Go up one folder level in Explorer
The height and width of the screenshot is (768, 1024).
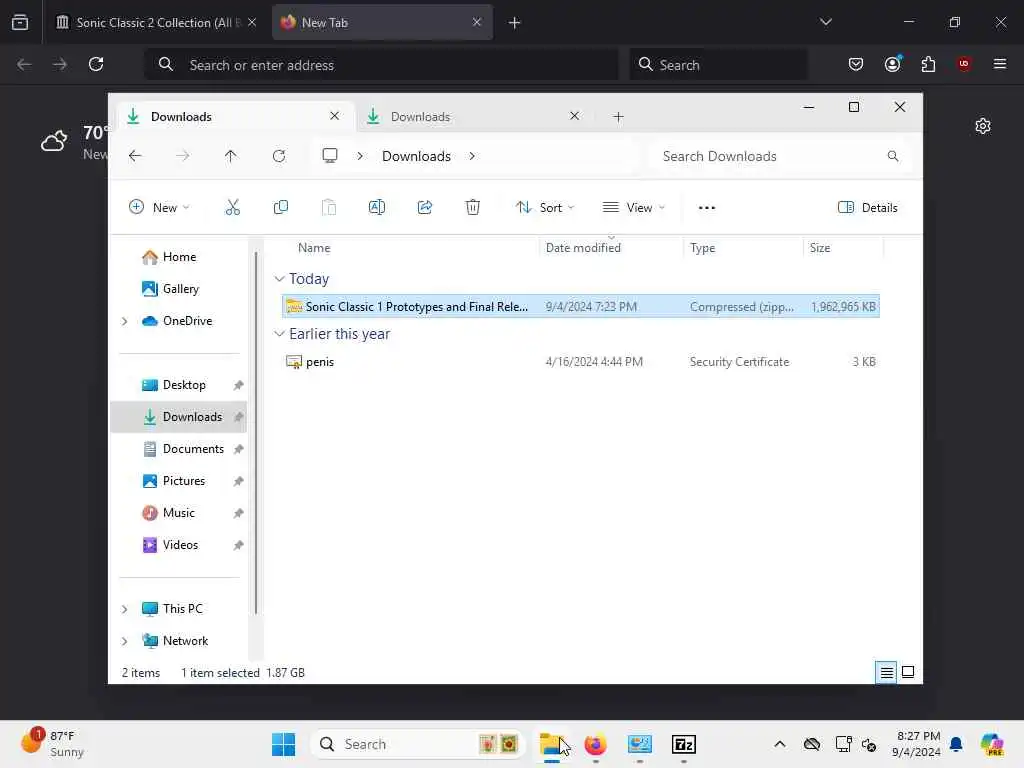tap(231, 156)
